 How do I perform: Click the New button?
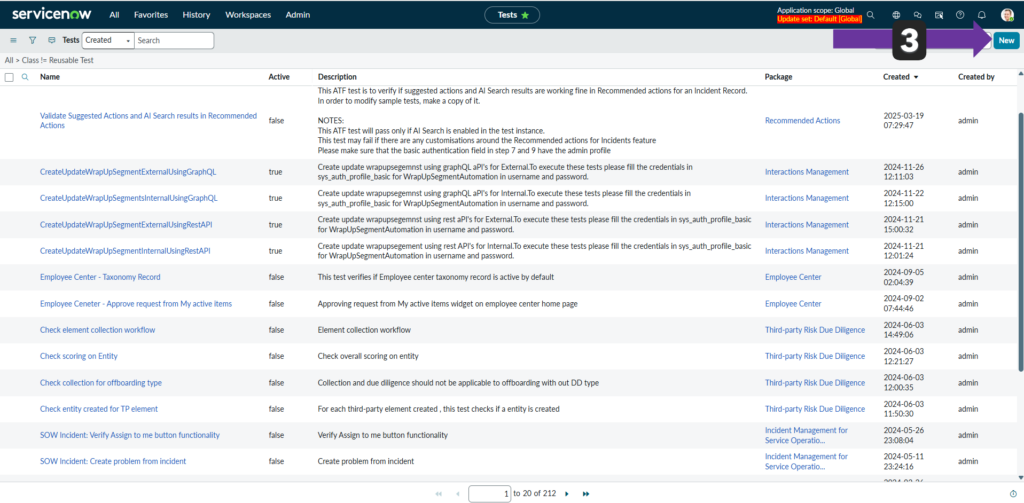[1006, 41]
